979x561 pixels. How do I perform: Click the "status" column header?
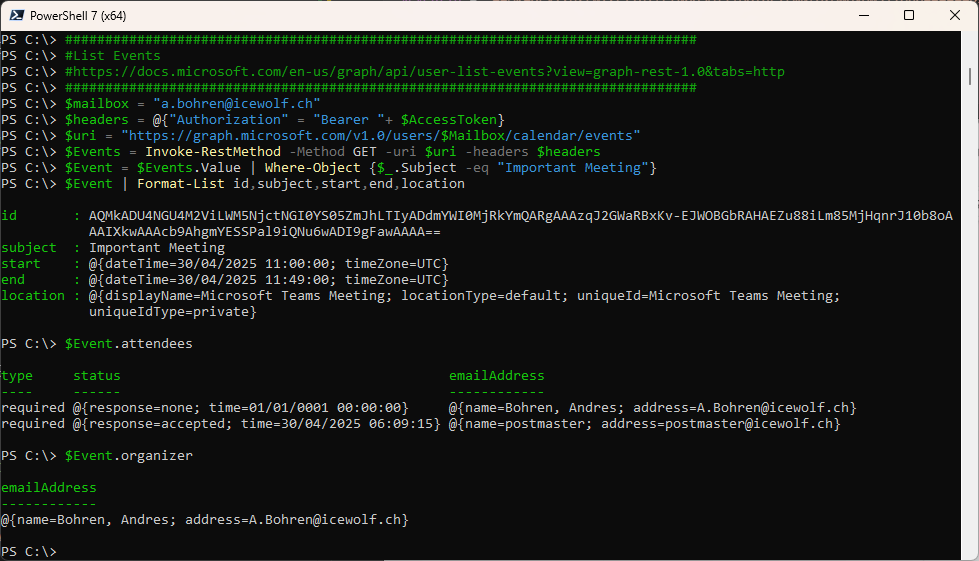(97, 376)
